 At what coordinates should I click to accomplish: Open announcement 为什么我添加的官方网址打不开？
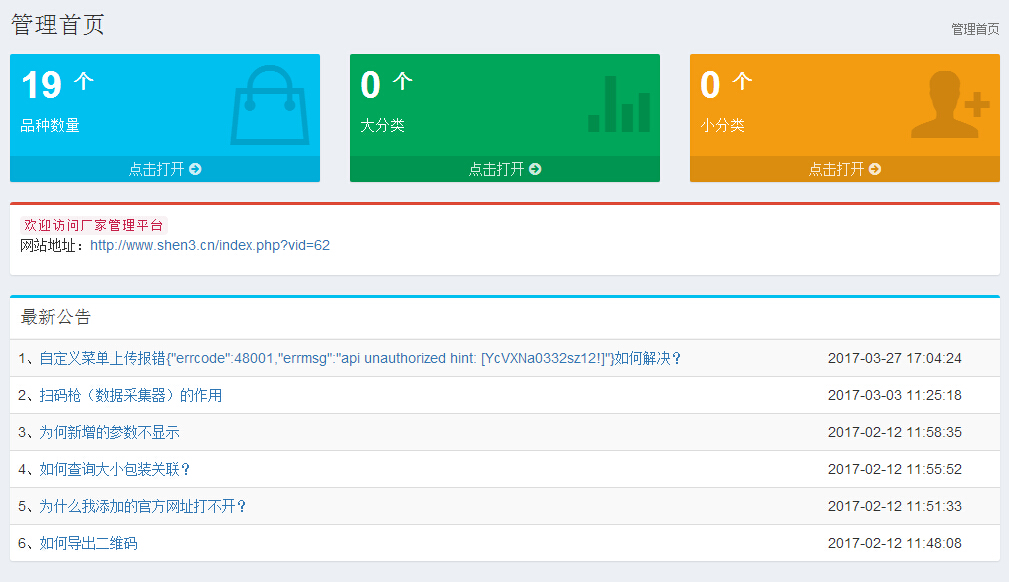143,506
